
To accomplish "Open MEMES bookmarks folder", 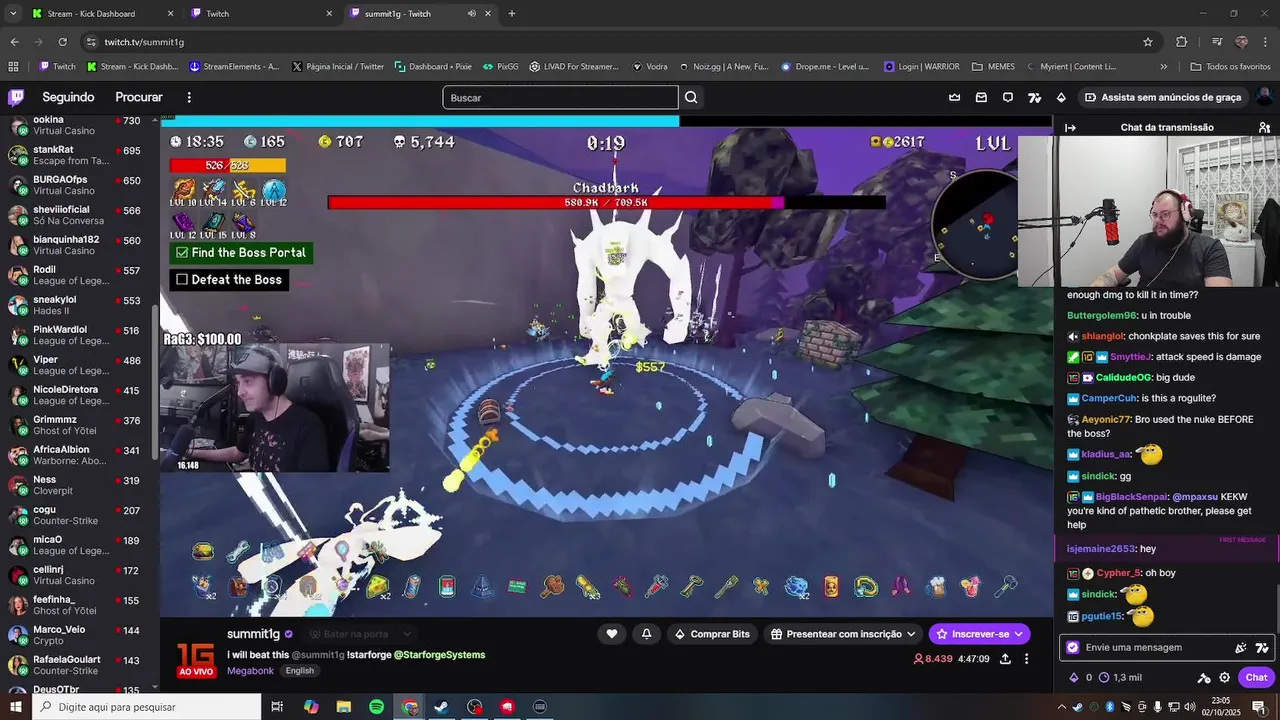I will [x=993, y=67].
